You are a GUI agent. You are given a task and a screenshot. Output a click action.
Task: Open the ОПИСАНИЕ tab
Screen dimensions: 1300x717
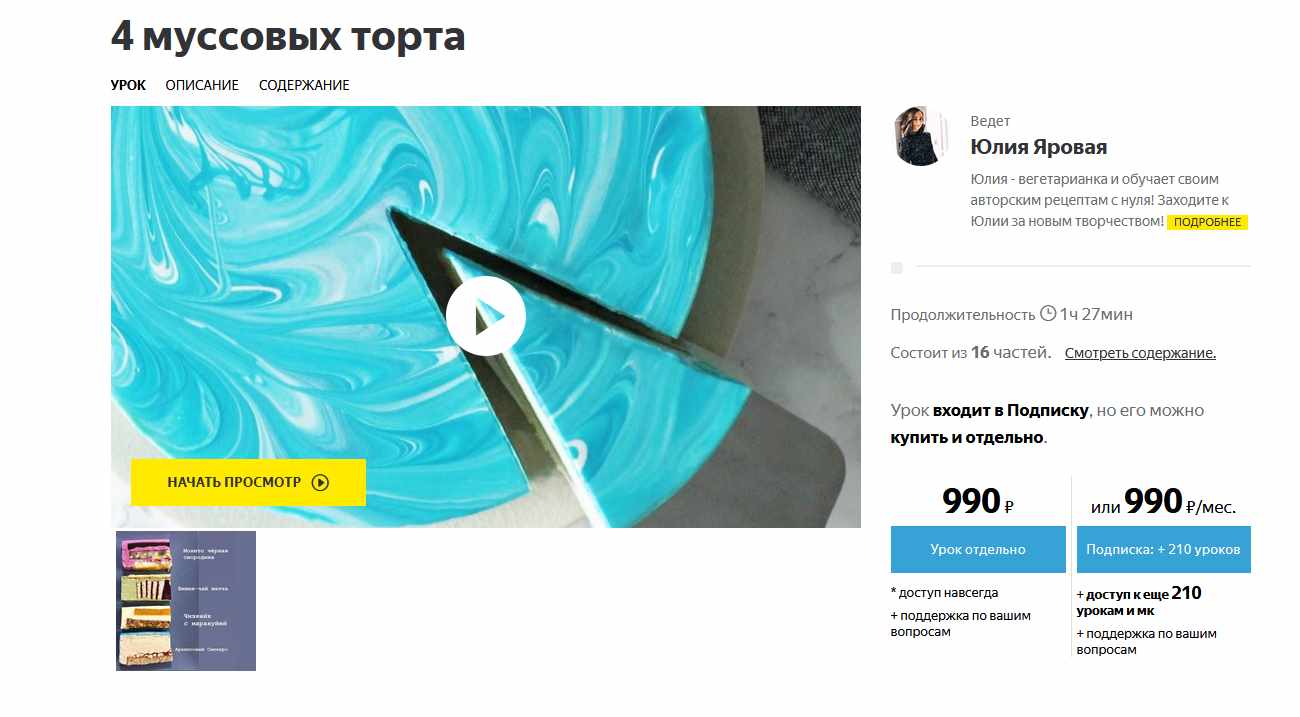(x=202, y=85)
